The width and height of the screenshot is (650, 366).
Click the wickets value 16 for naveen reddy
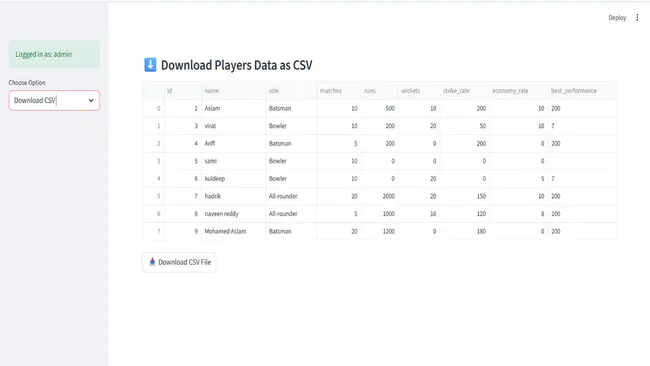tap(419, 214)
